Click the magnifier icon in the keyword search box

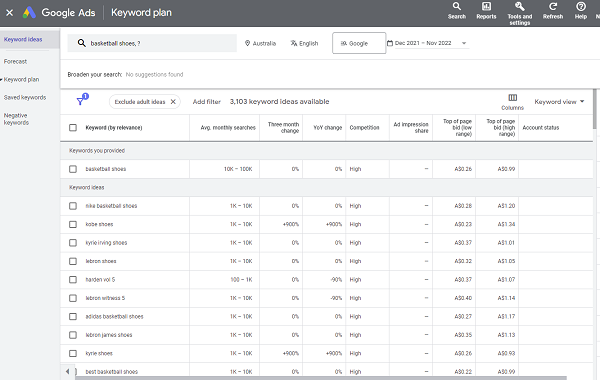tap(82, 43)
